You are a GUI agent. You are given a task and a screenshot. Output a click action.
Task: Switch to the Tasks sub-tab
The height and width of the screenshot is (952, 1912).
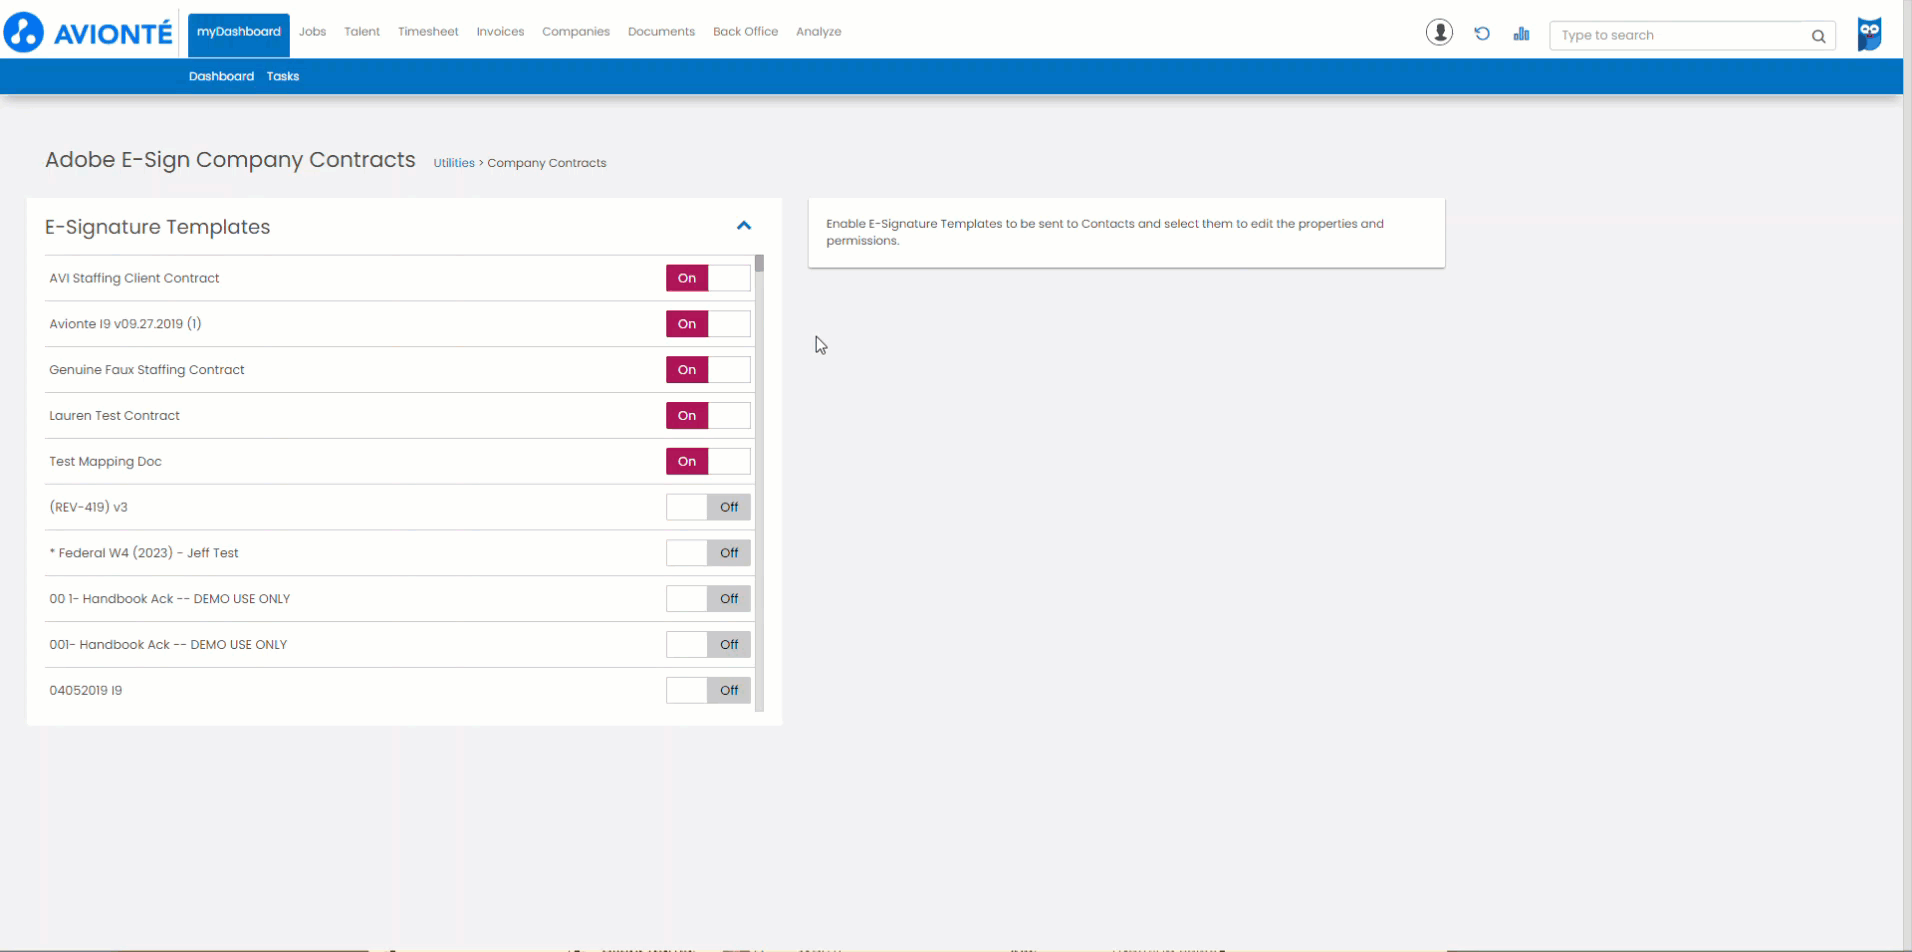click(283, 76)
